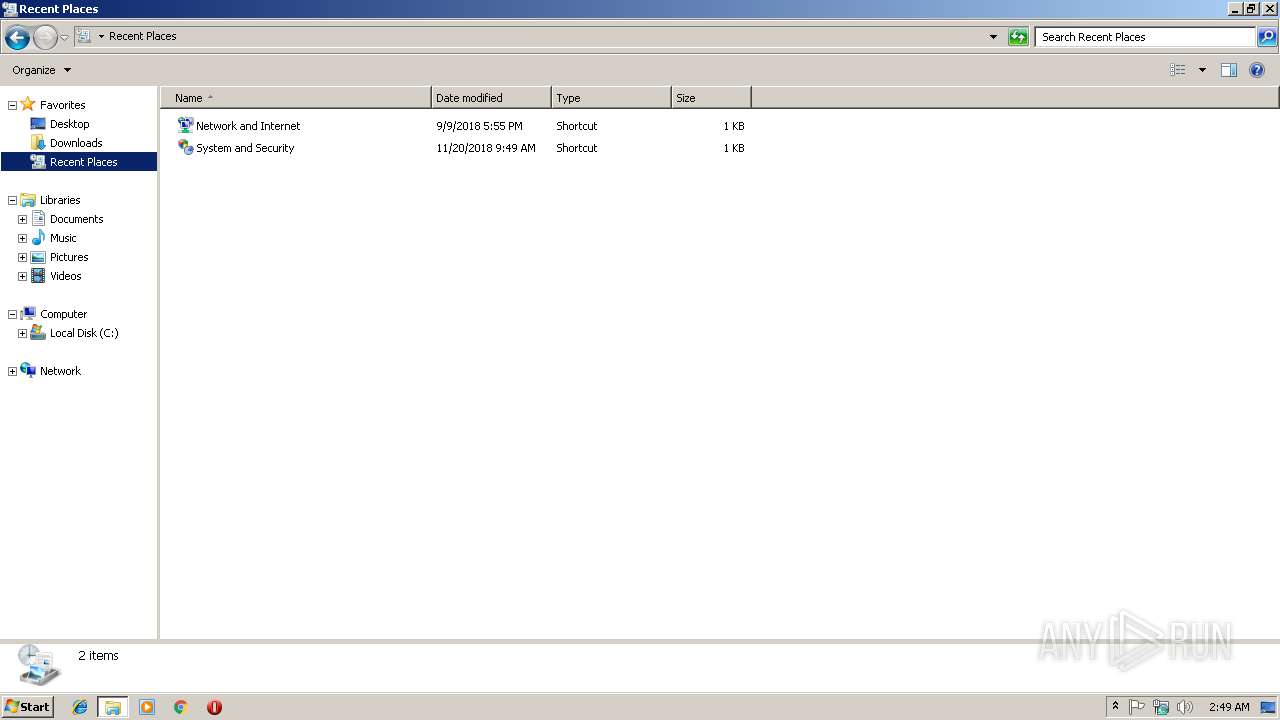This screenshot has height=720, width=1280.
Task: Click the Network and Internet shortcut icon
Action: [185, 125]
